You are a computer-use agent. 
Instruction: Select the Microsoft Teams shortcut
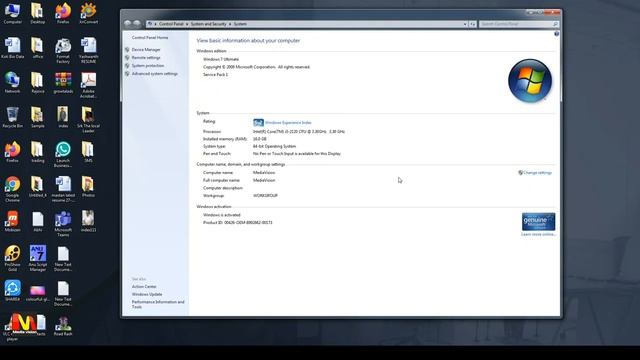coord(63,224)
